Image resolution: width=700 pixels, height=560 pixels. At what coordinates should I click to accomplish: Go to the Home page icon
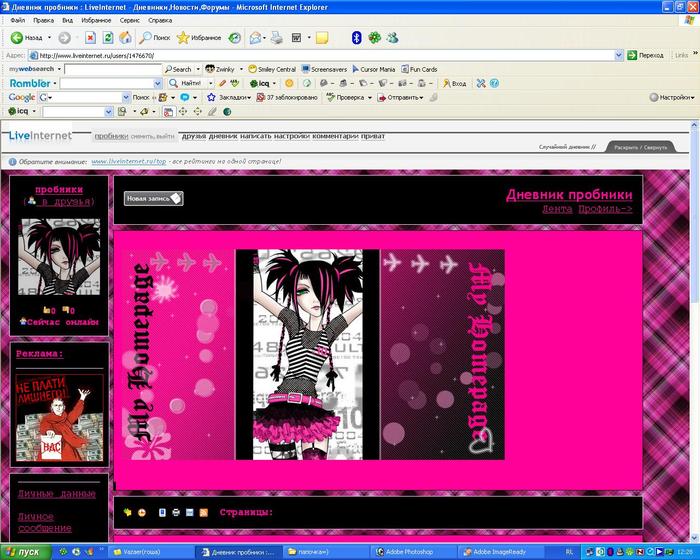click(125, 38)
